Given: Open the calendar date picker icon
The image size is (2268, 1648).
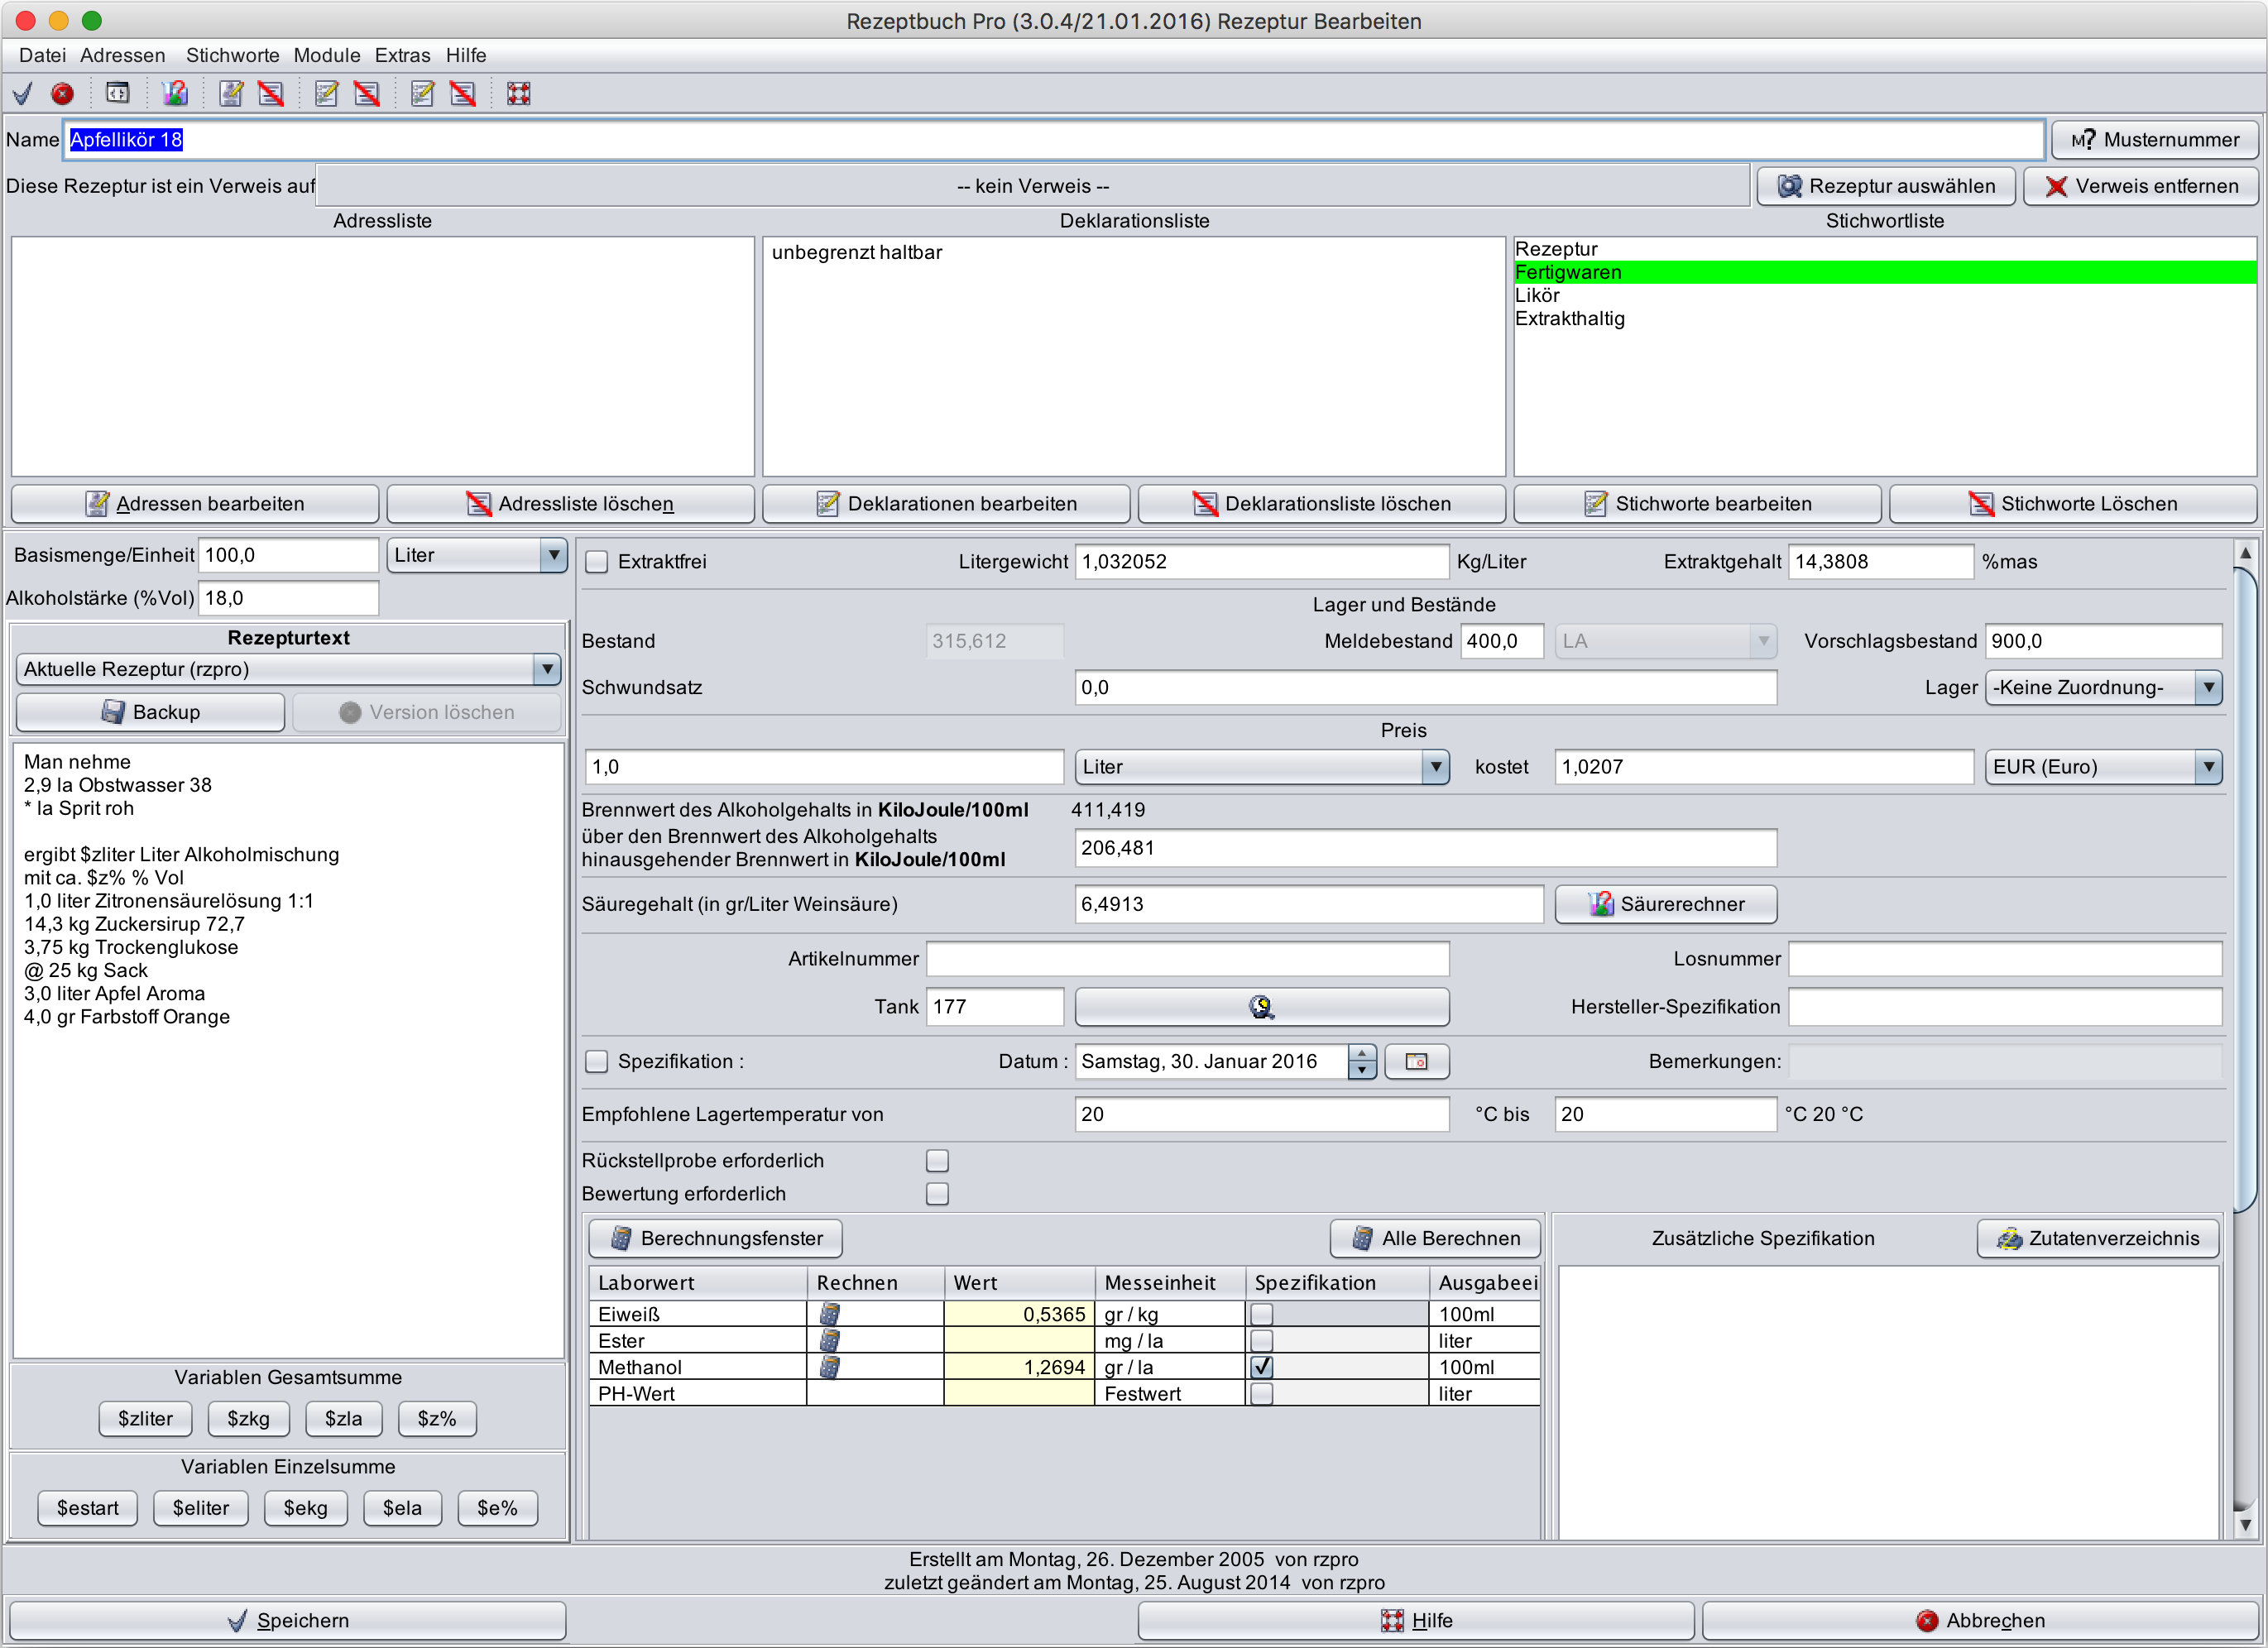Looking at the screenshot, I should 1416,1062.
